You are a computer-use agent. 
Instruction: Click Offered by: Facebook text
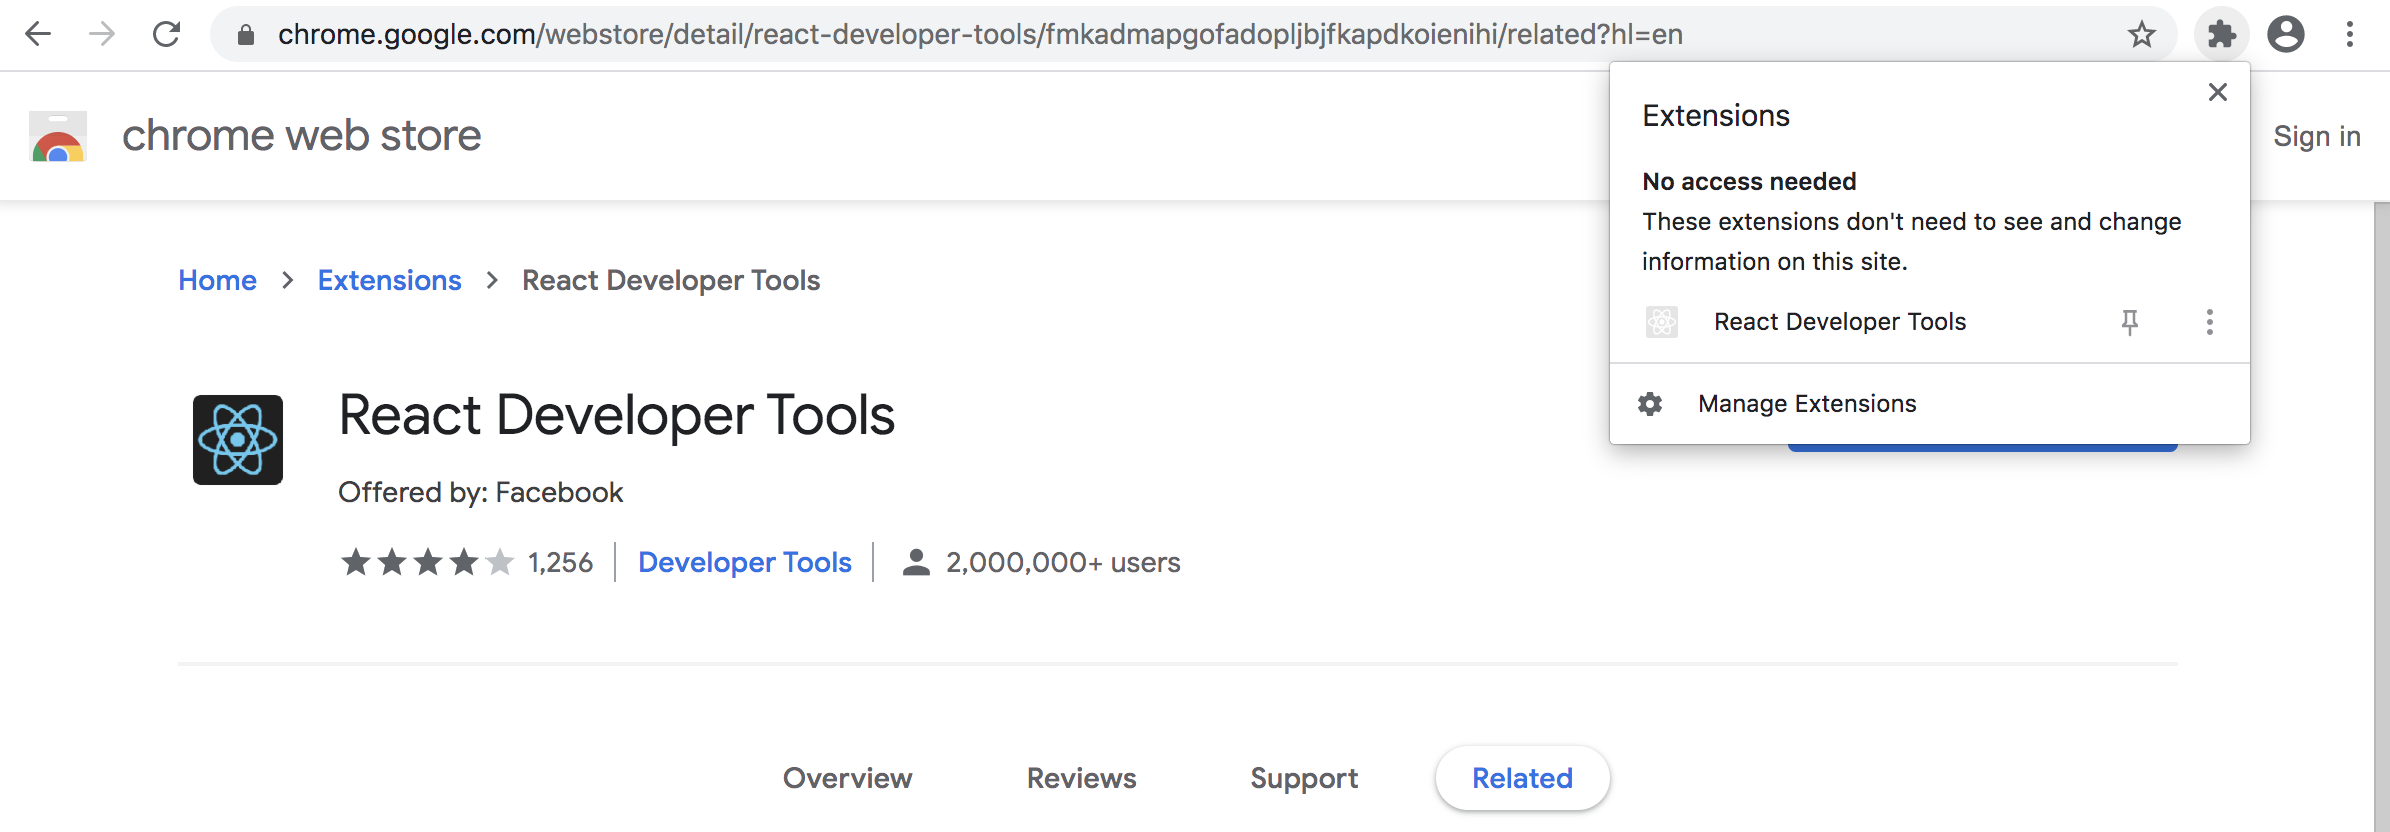point(480,492)
